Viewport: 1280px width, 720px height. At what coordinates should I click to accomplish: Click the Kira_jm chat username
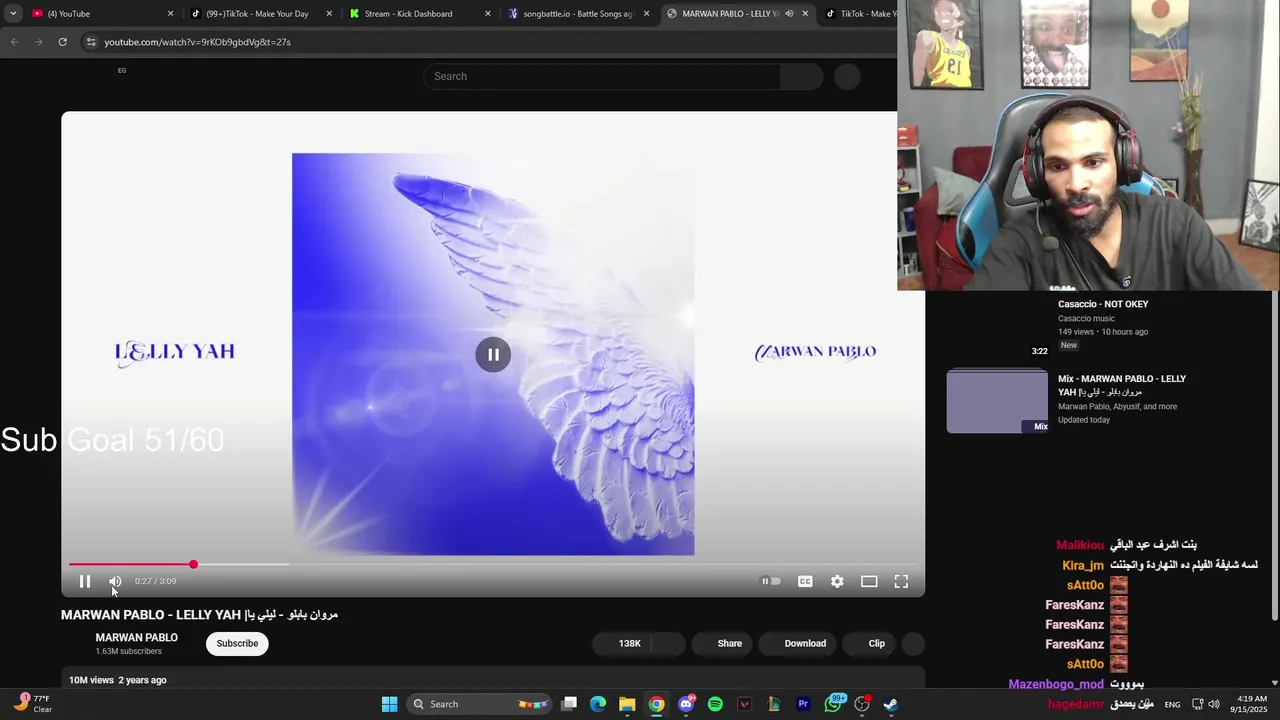click(x=1083, y=565)
